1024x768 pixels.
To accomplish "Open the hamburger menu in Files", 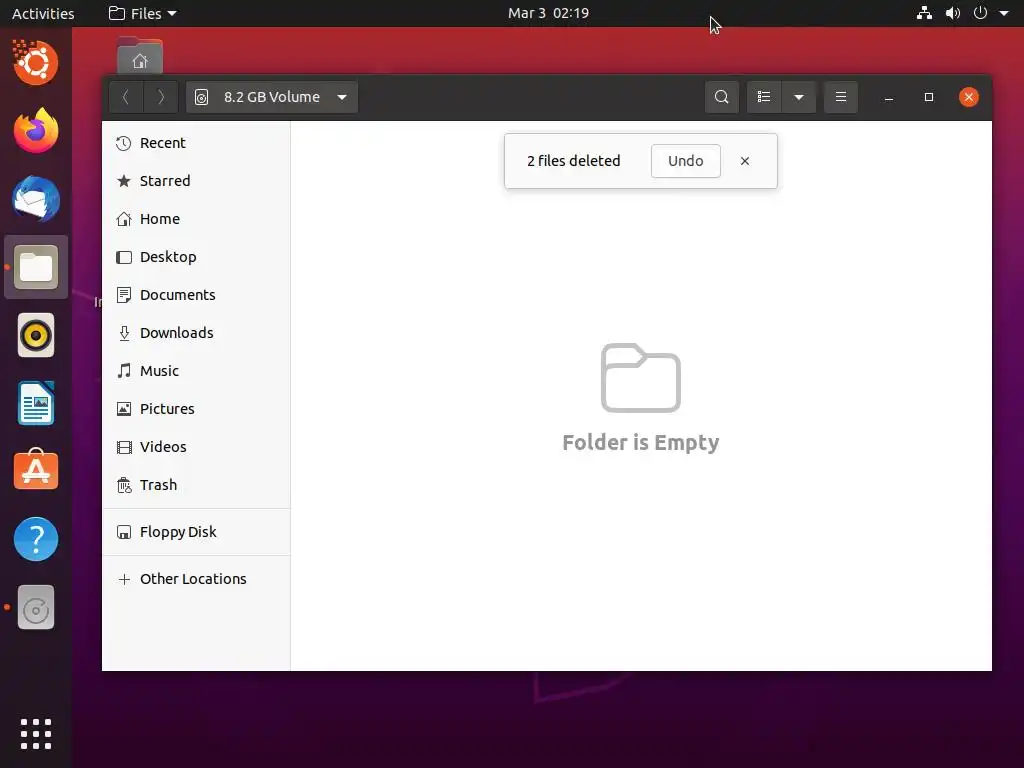I will pyautogui.click(x=840, y=97).
